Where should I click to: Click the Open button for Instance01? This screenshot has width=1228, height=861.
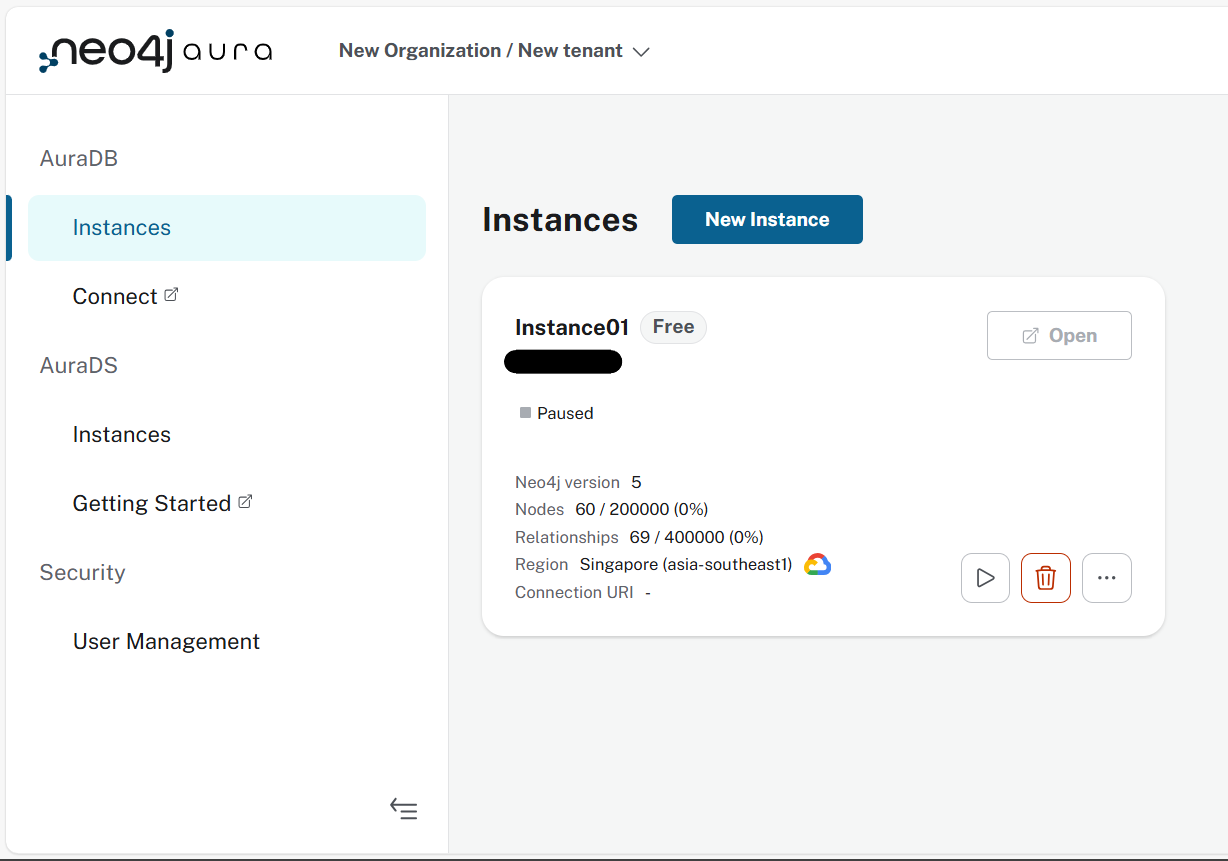coord(1059,336)
